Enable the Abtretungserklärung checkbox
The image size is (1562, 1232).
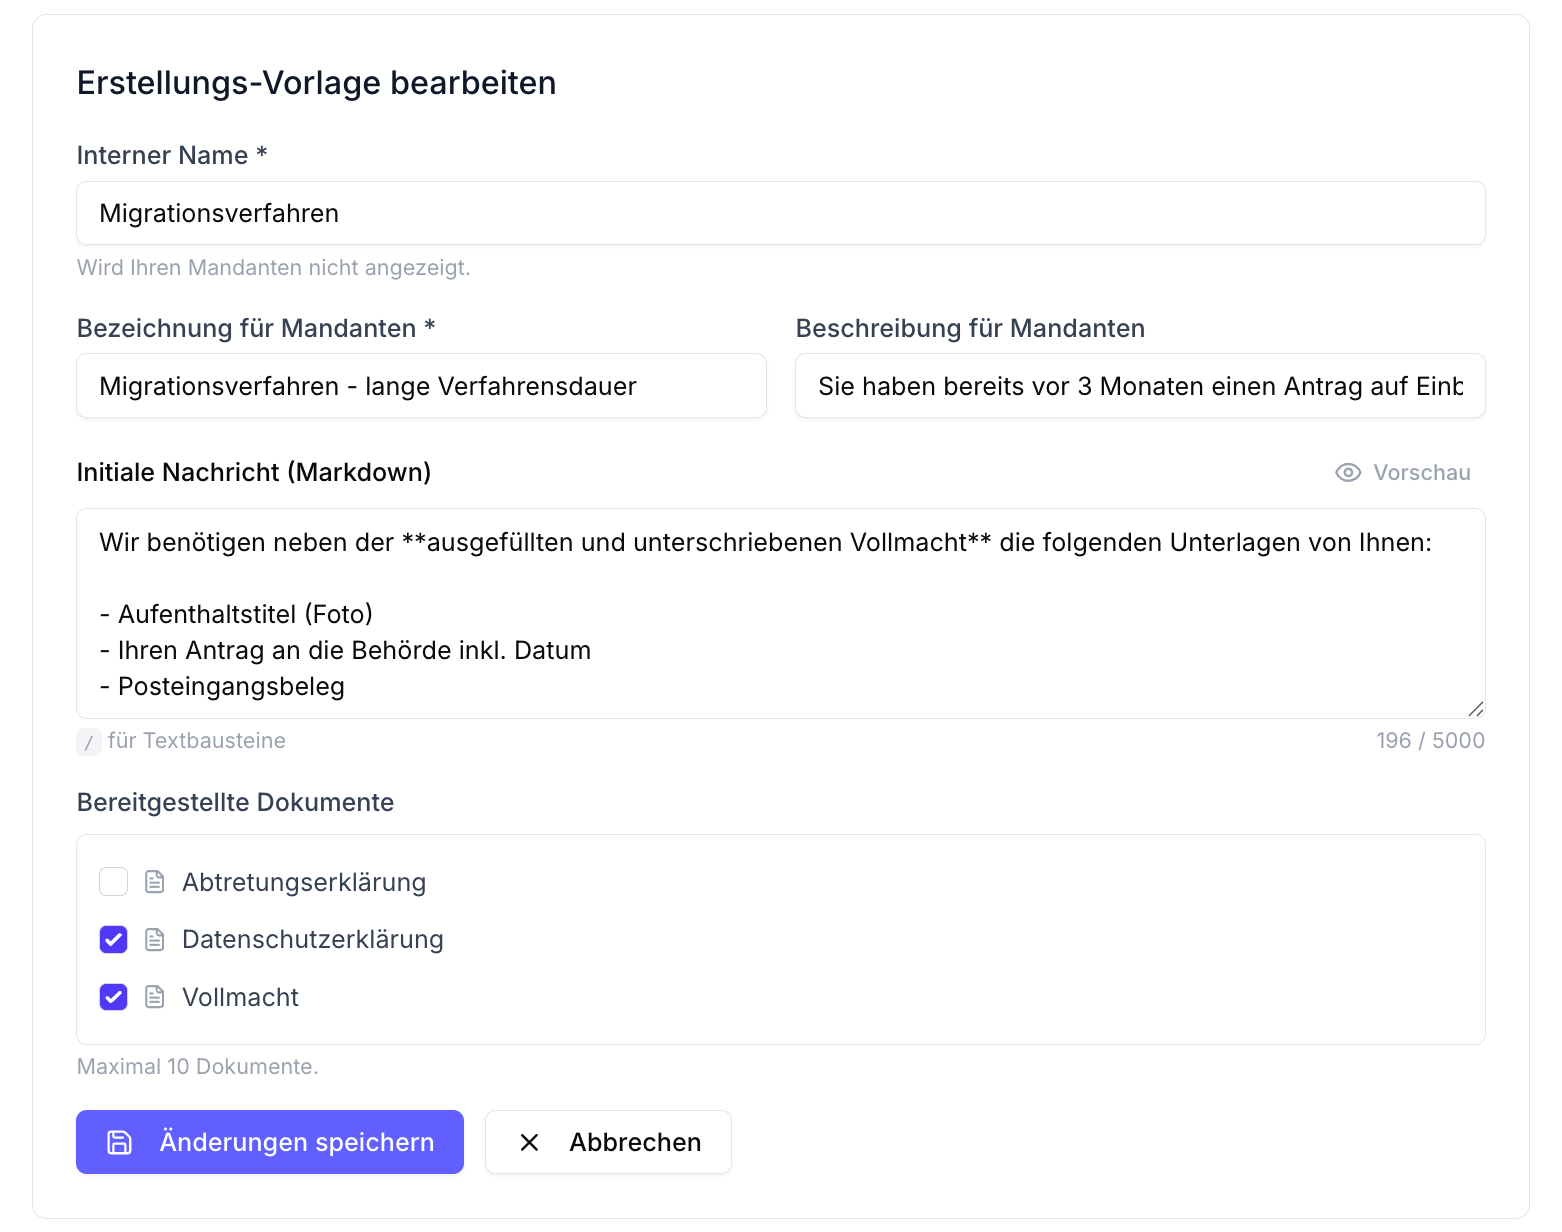[x=114, y=882]
